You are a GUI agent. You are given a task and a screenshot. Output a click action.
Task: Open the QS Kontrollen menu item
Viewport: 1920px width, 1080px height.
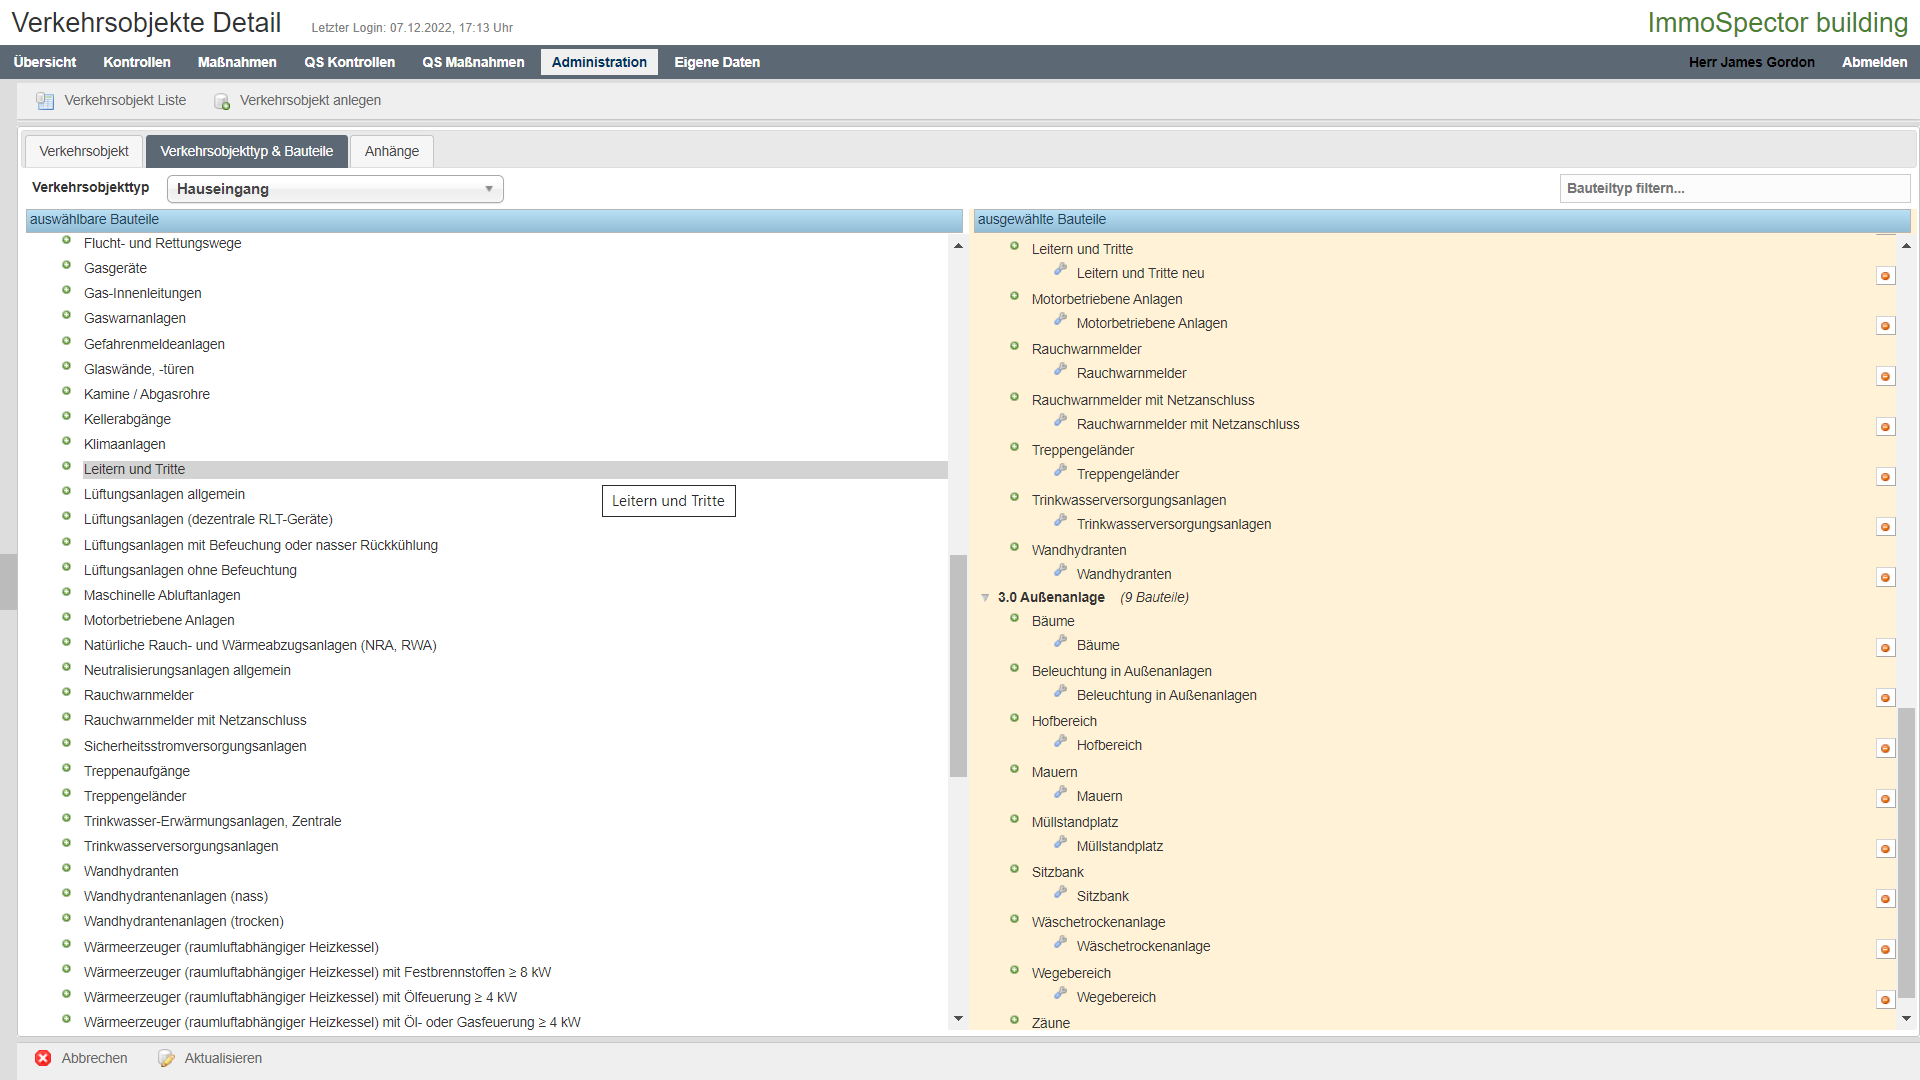click(x=349, y=62)
